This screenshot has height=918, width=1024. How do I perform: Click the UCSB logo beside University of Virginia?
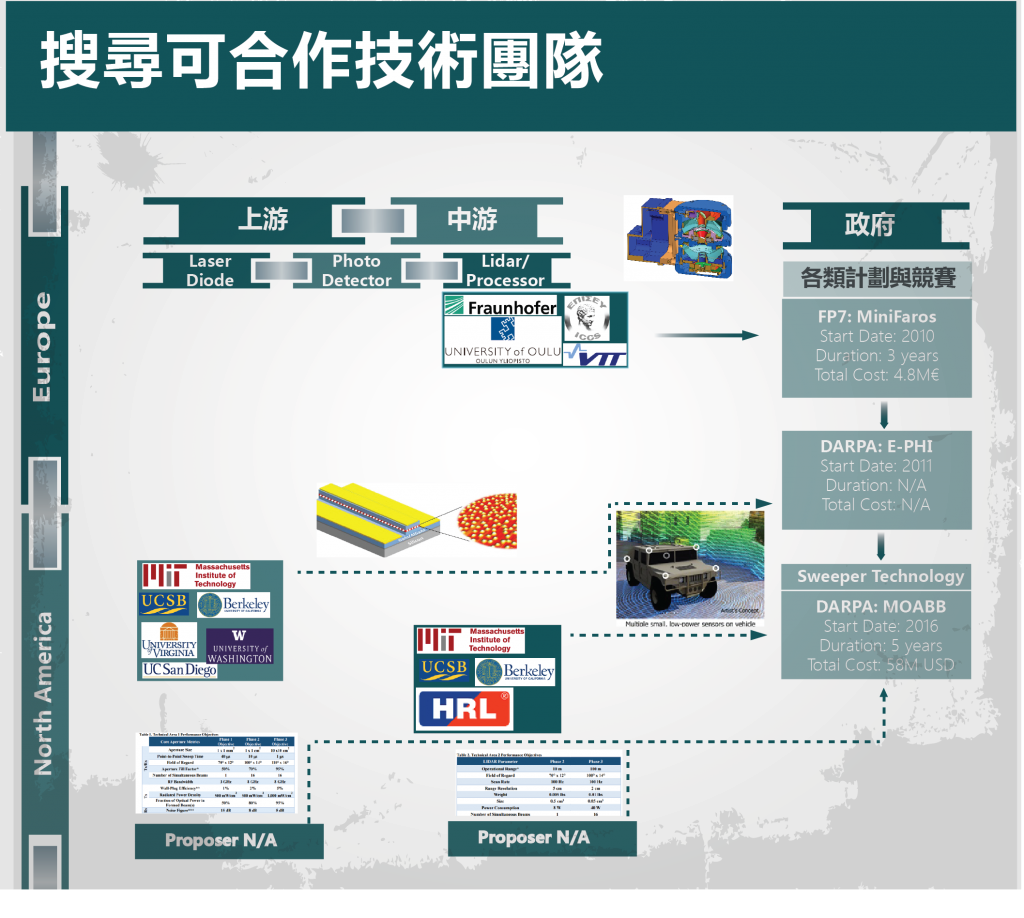click(164, 603)
